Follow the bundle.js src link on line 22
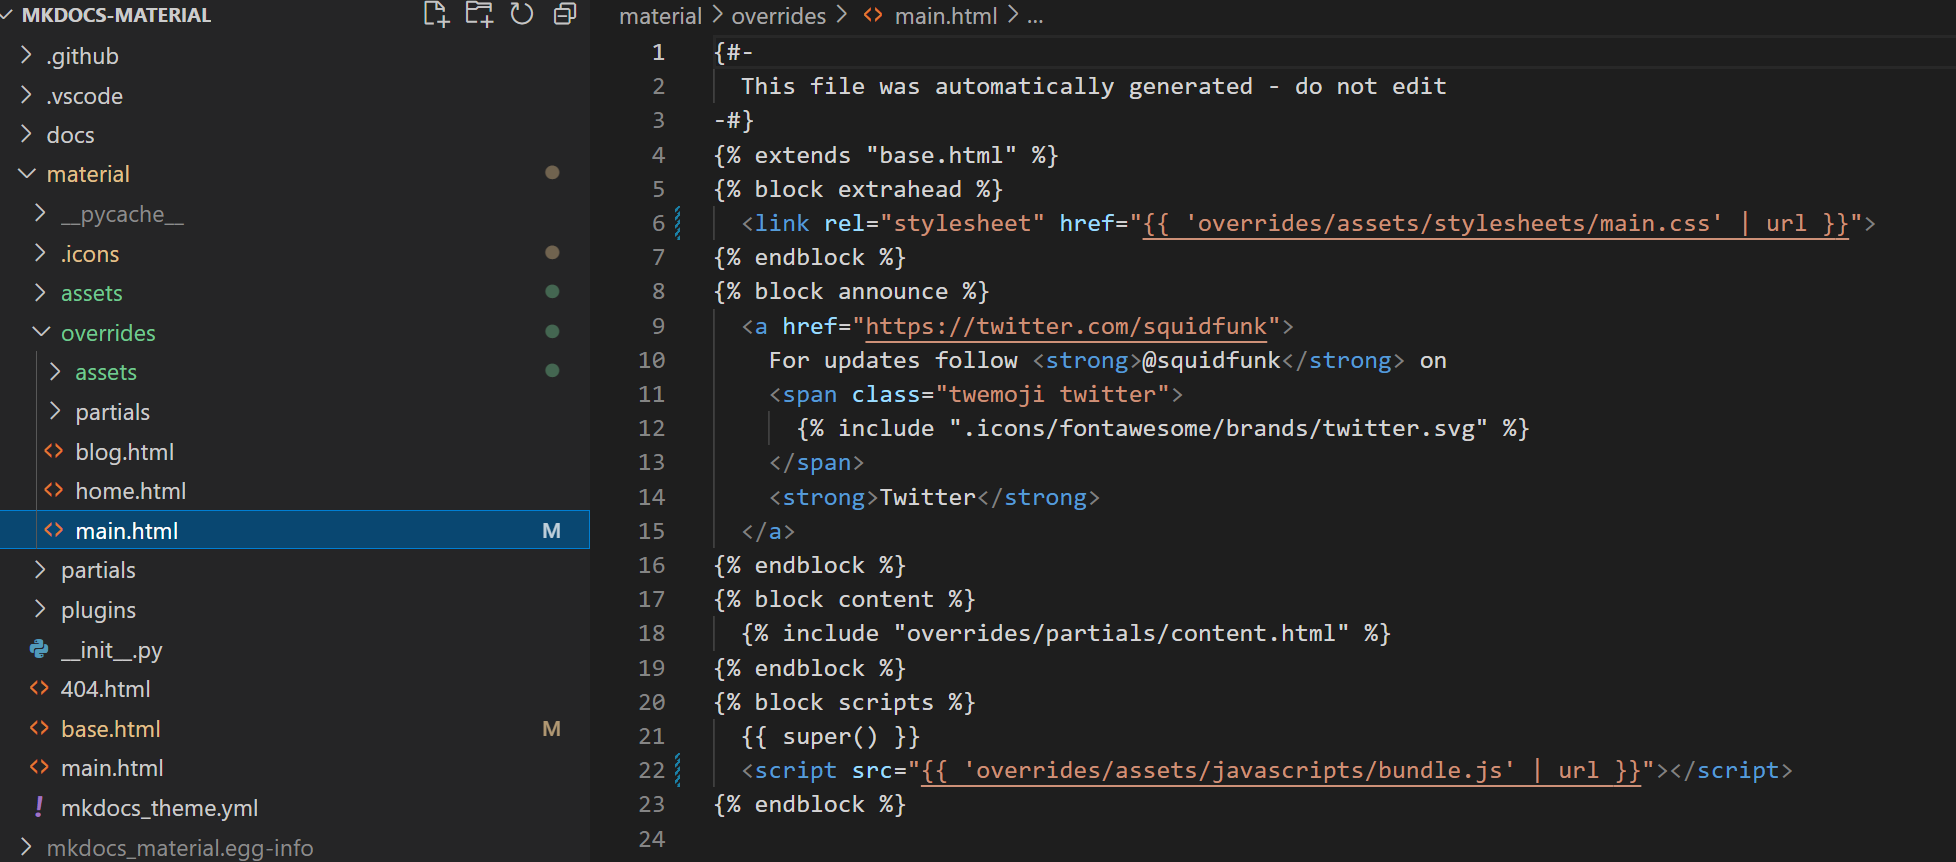Image resolution: width=1956 pixels, height=862 pixels. (1281, 770)
